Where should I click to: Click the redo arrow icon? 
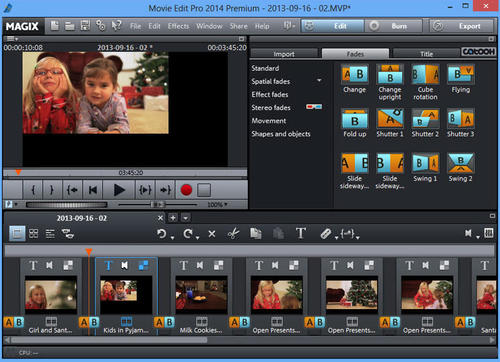tap(188, 234)
